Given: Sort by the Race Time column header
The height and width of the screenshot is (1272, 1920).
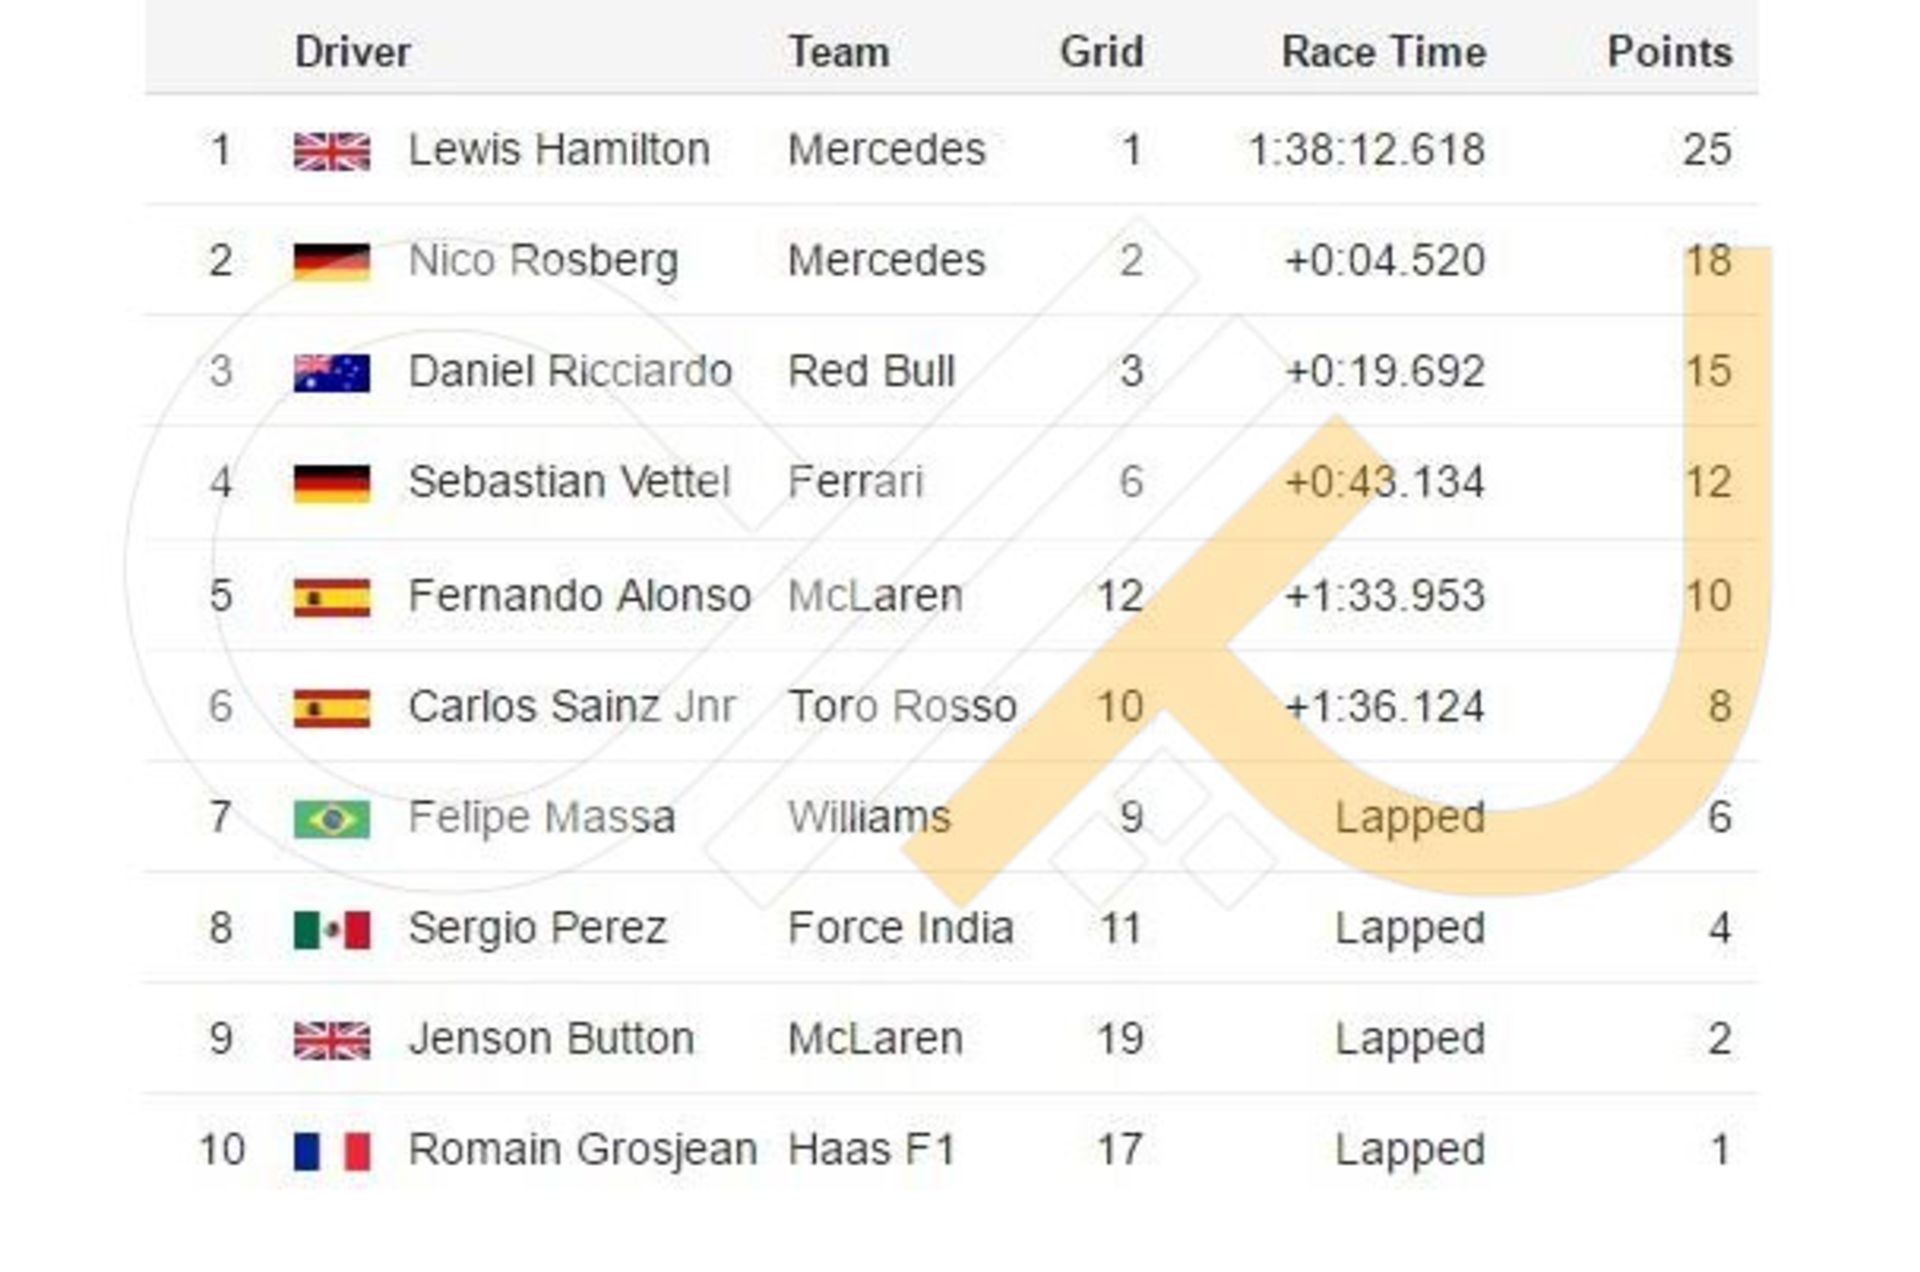Looking at the screenshot, I should pyautogui.click(x=1383, y=52).
